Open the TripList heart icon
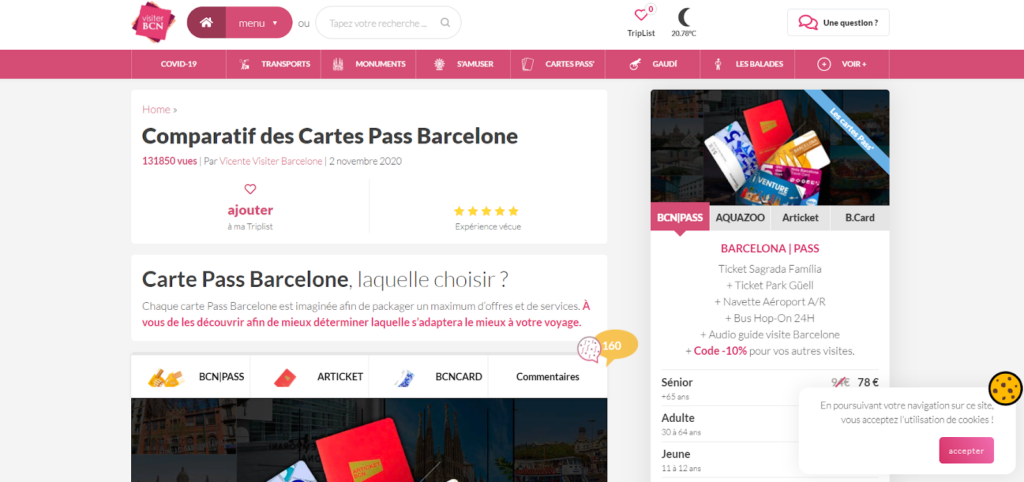 coord(641,15)
